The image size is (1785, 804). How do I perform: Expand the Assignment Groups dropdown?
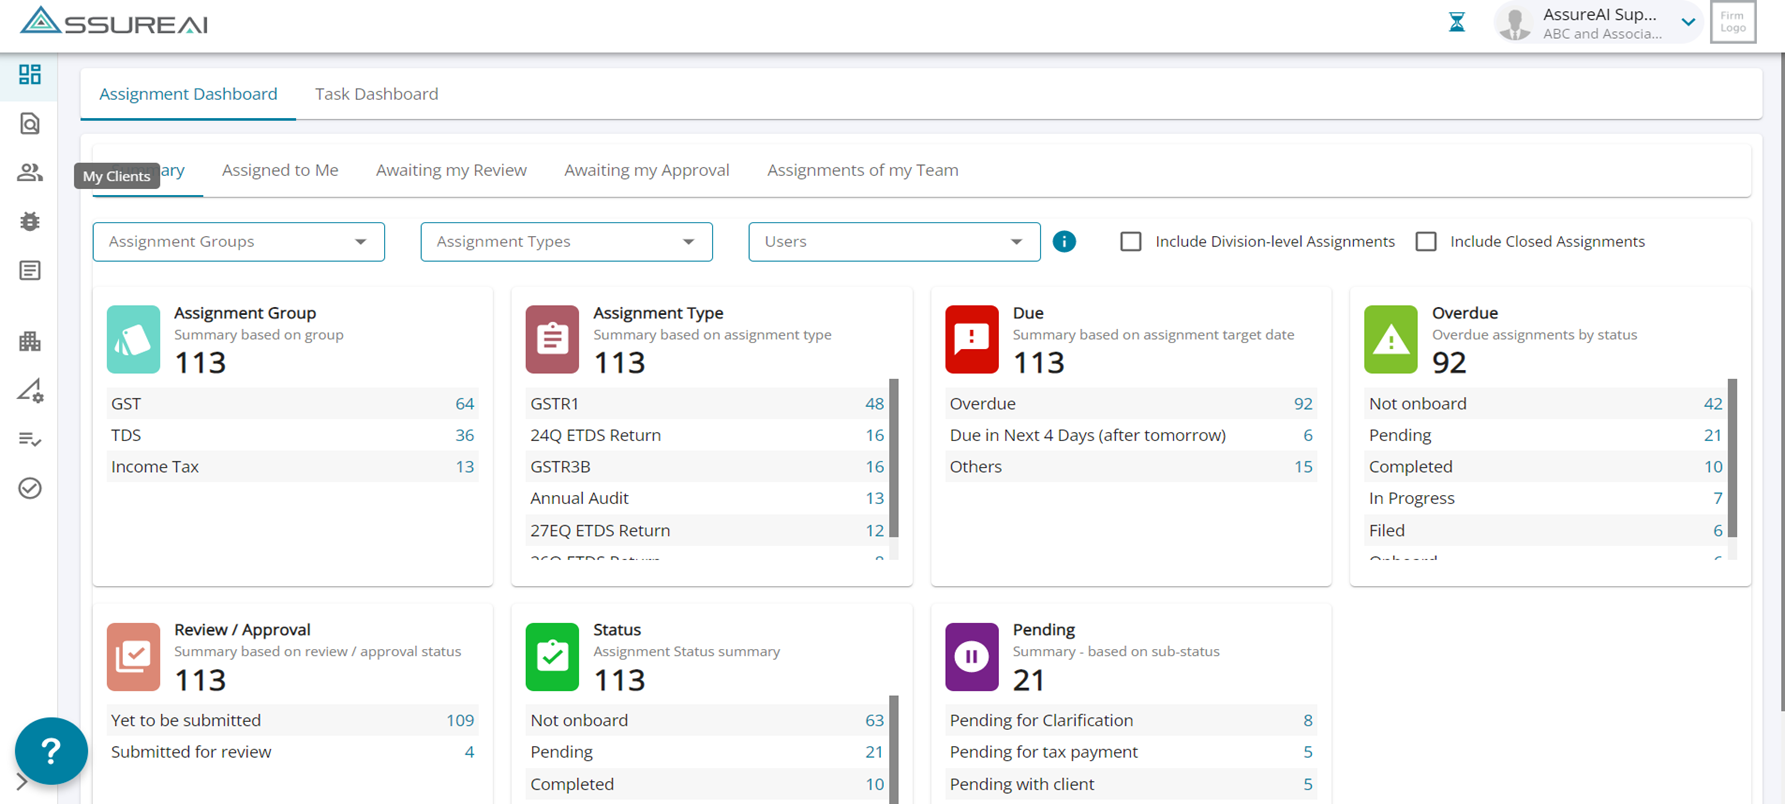(x=238, y=242)
